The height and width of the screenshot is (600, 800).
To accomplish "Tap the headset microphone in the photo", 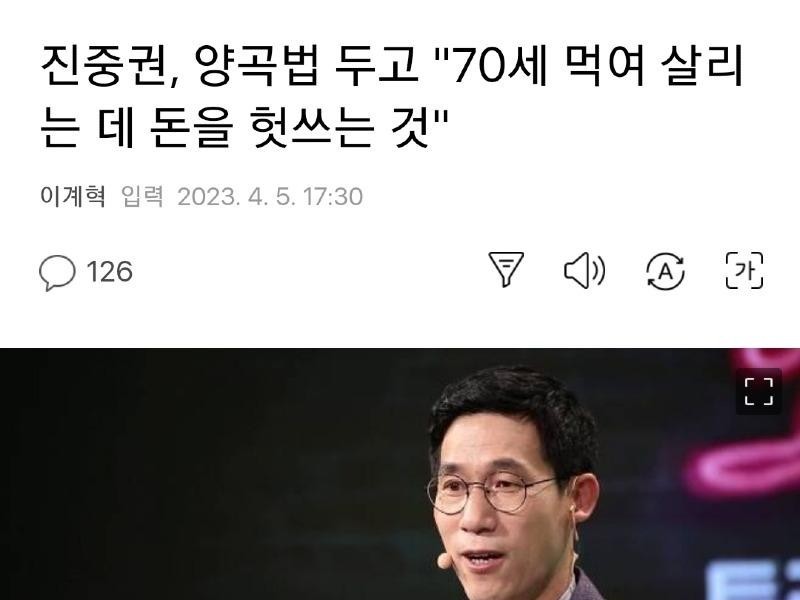I will coord(445,561).
